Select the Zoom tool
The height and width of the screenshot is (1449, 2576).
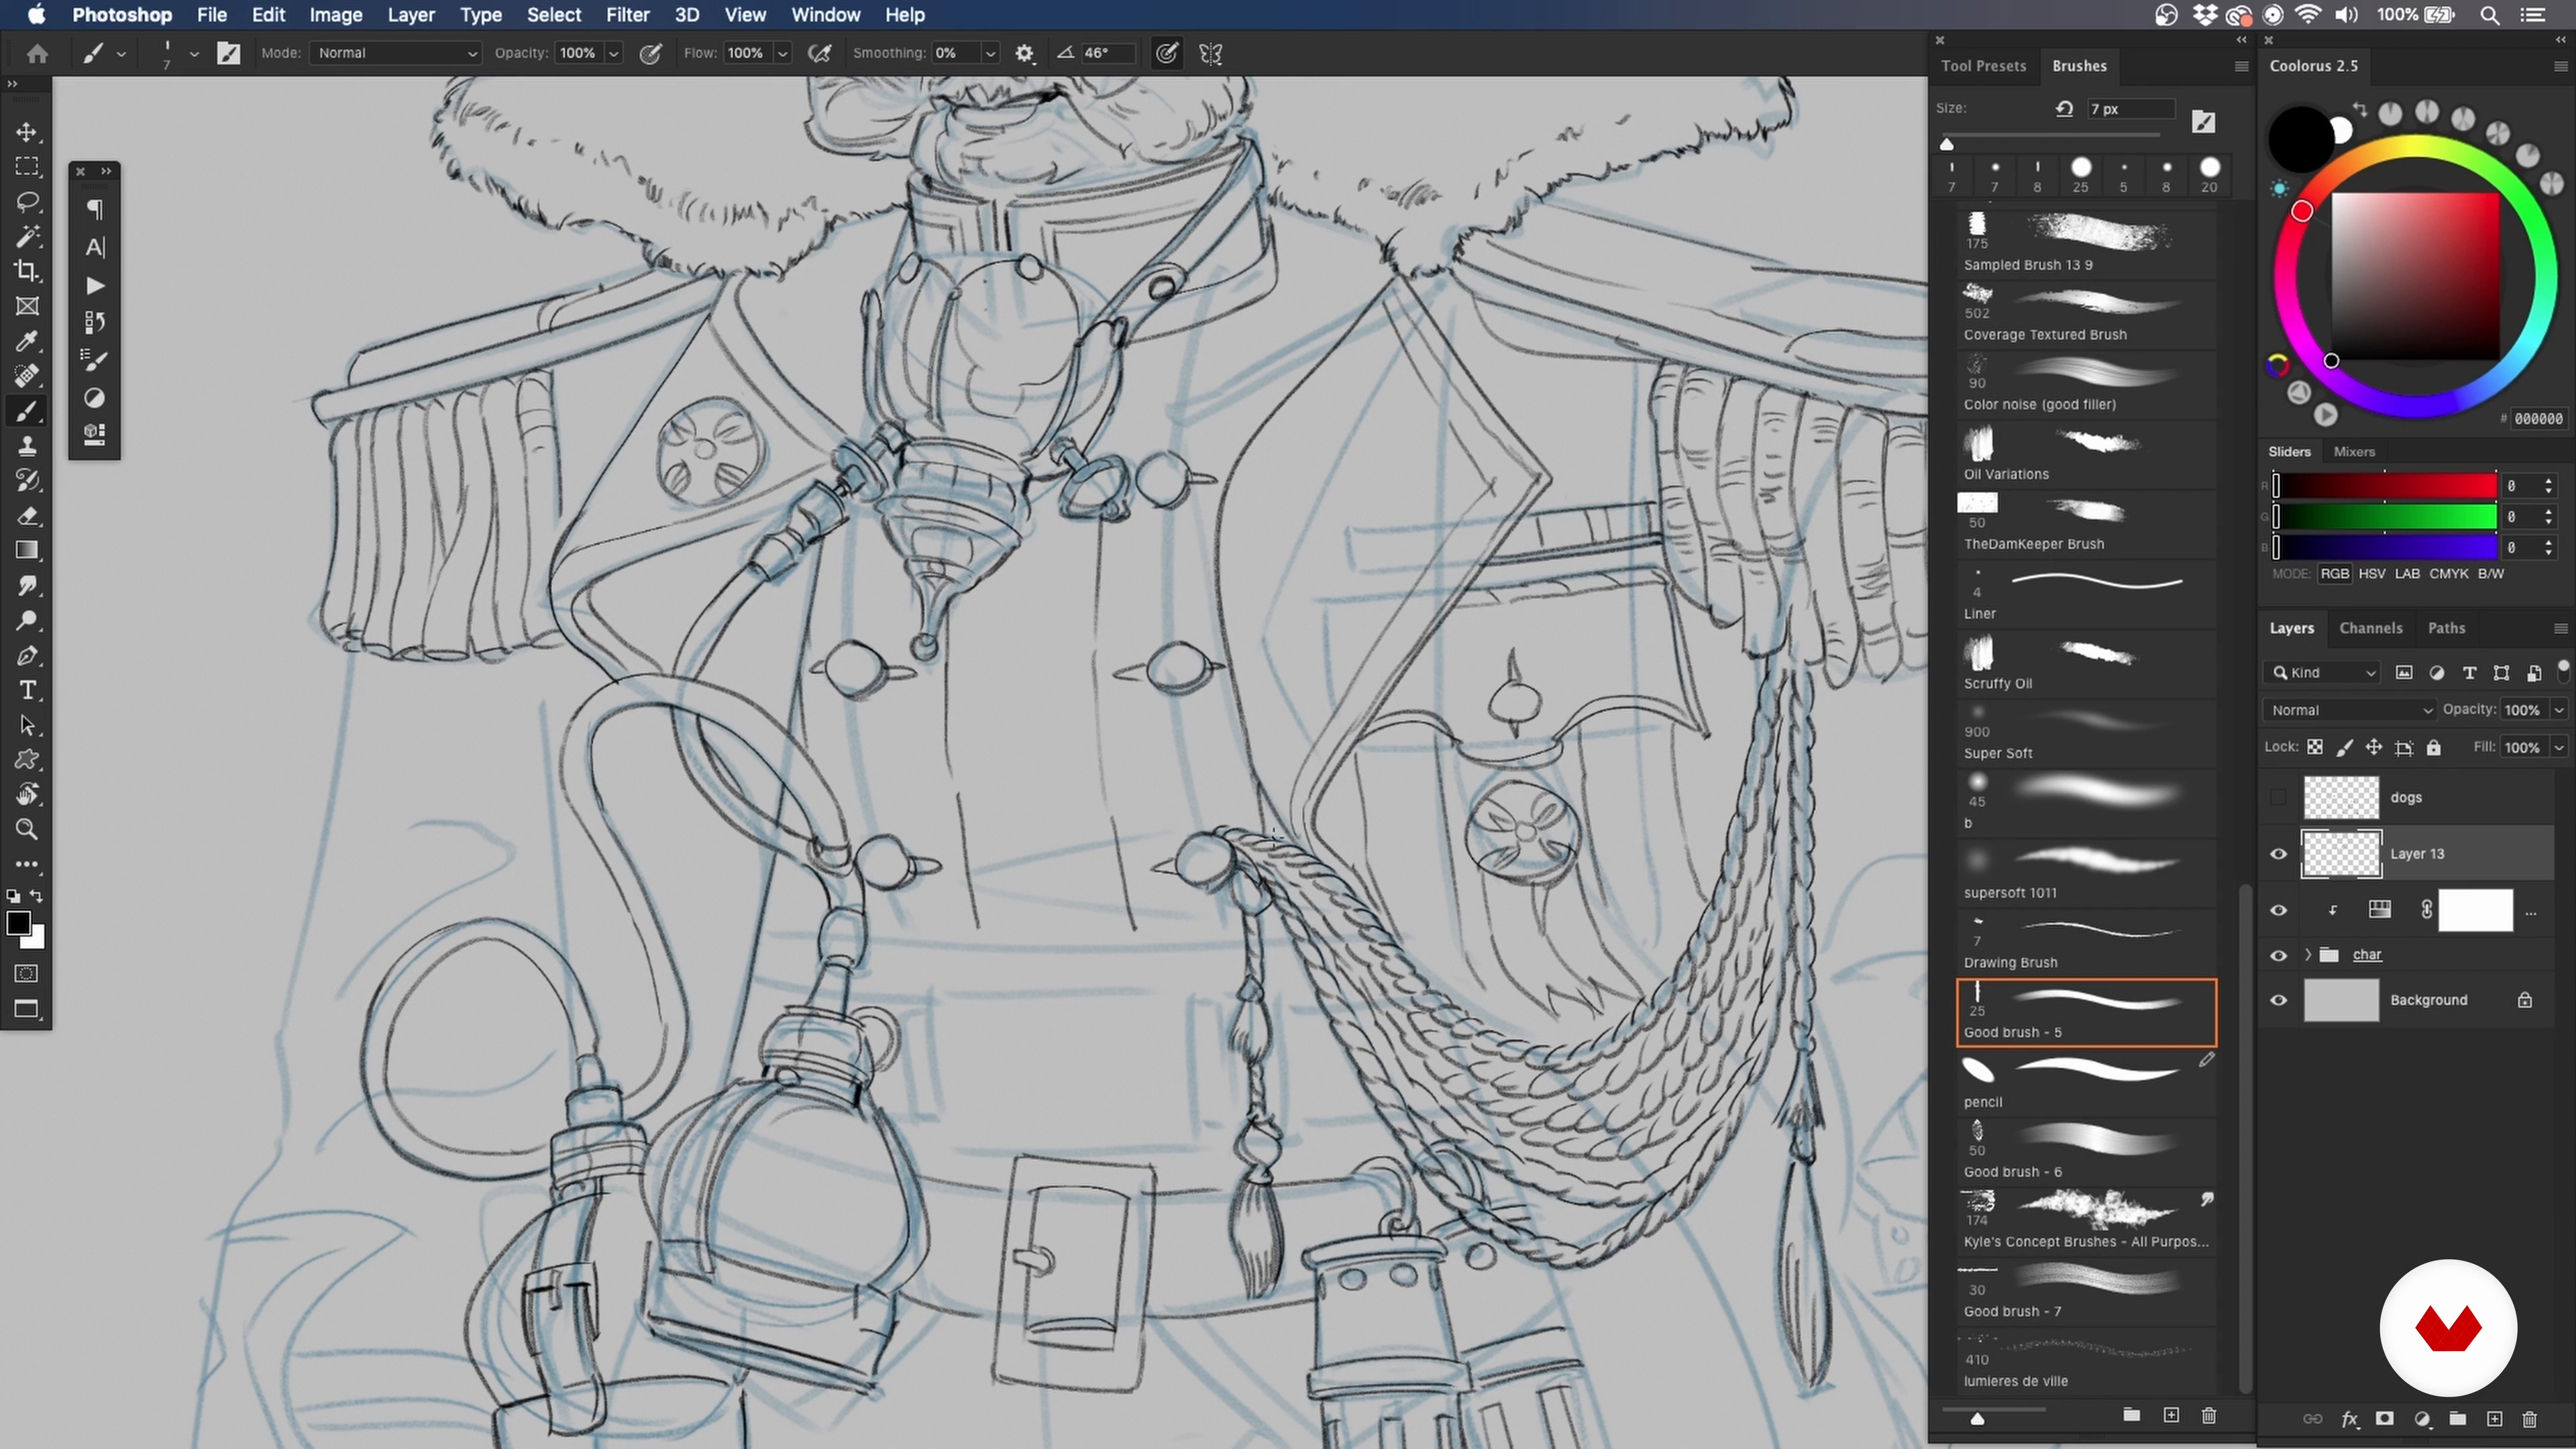(x=27, y=830)
